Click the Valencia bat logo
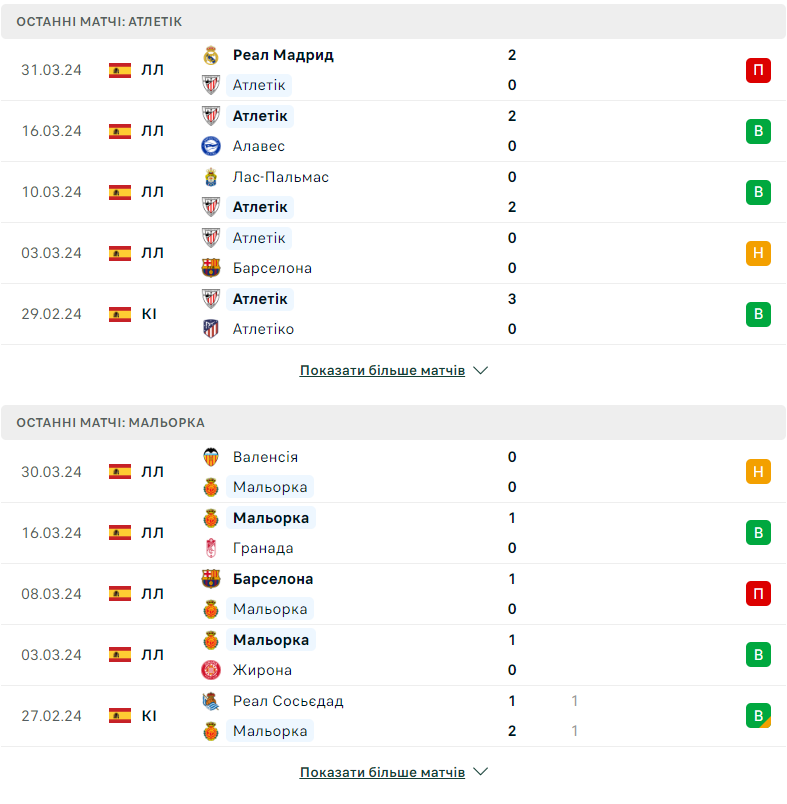 (210, 457)
